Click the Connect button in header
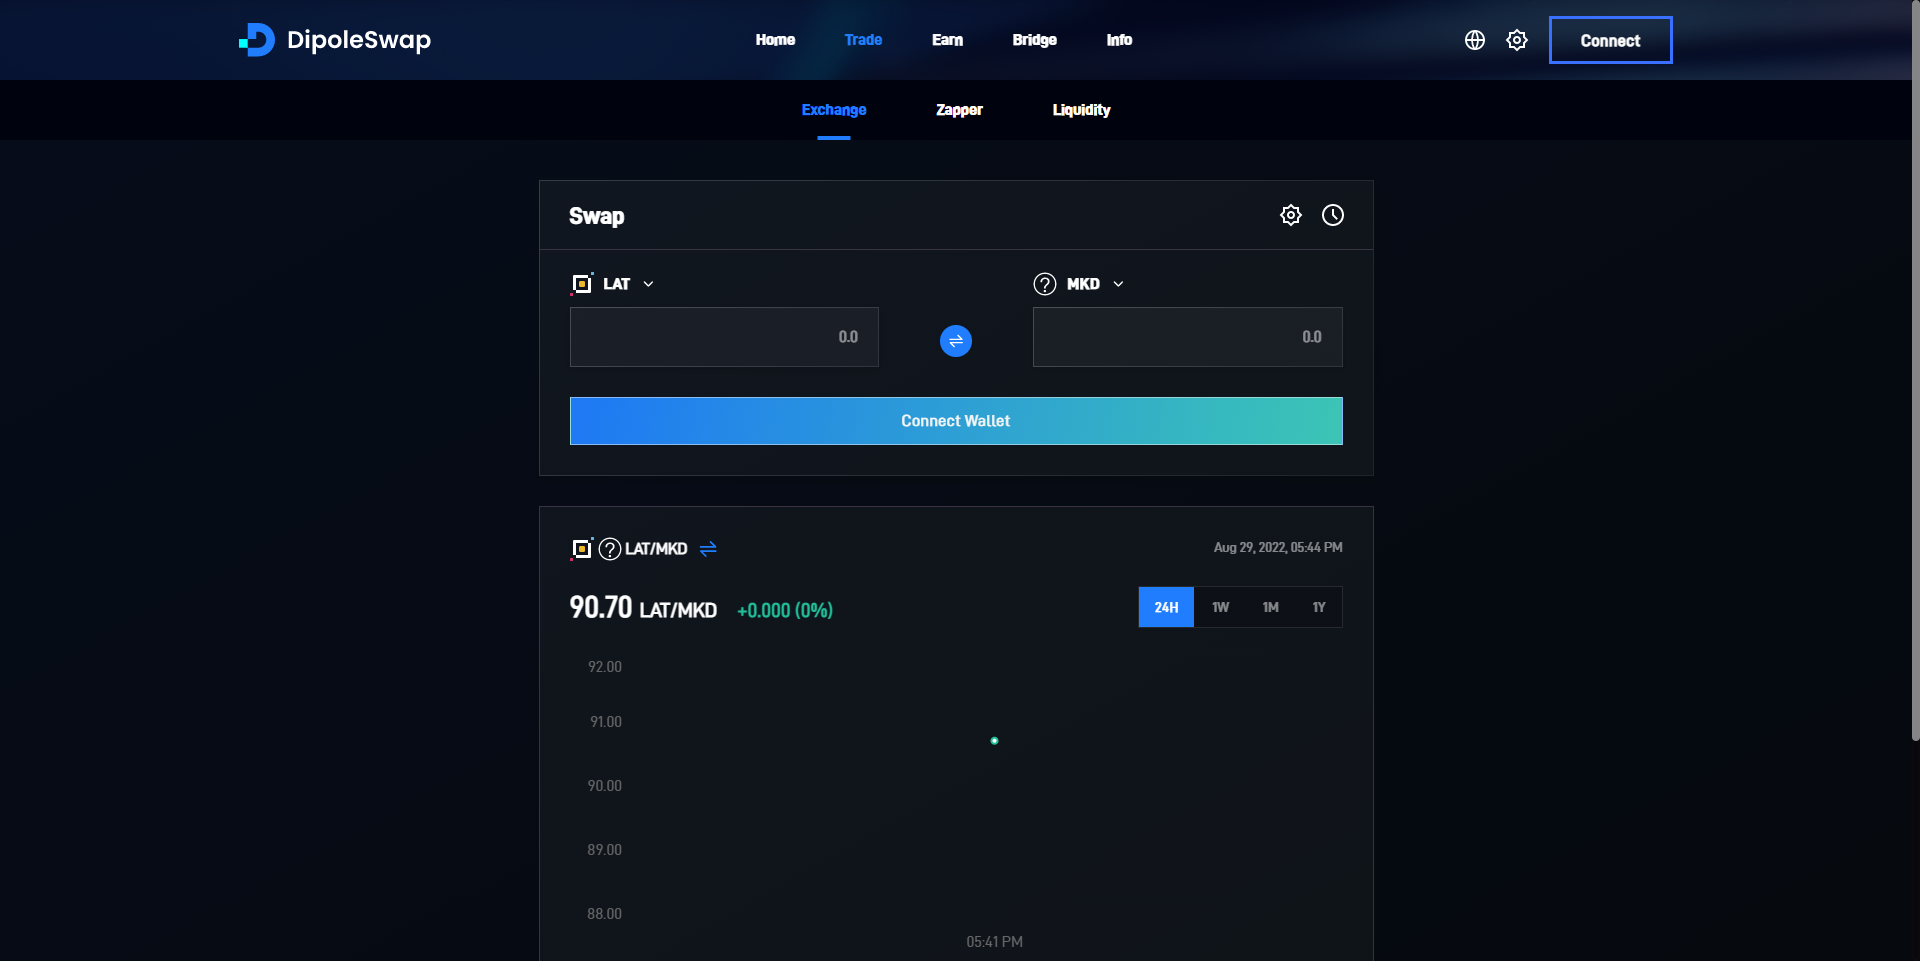Image resolution: width=1920 pixels, height=961 pixels. point(1610,40)
